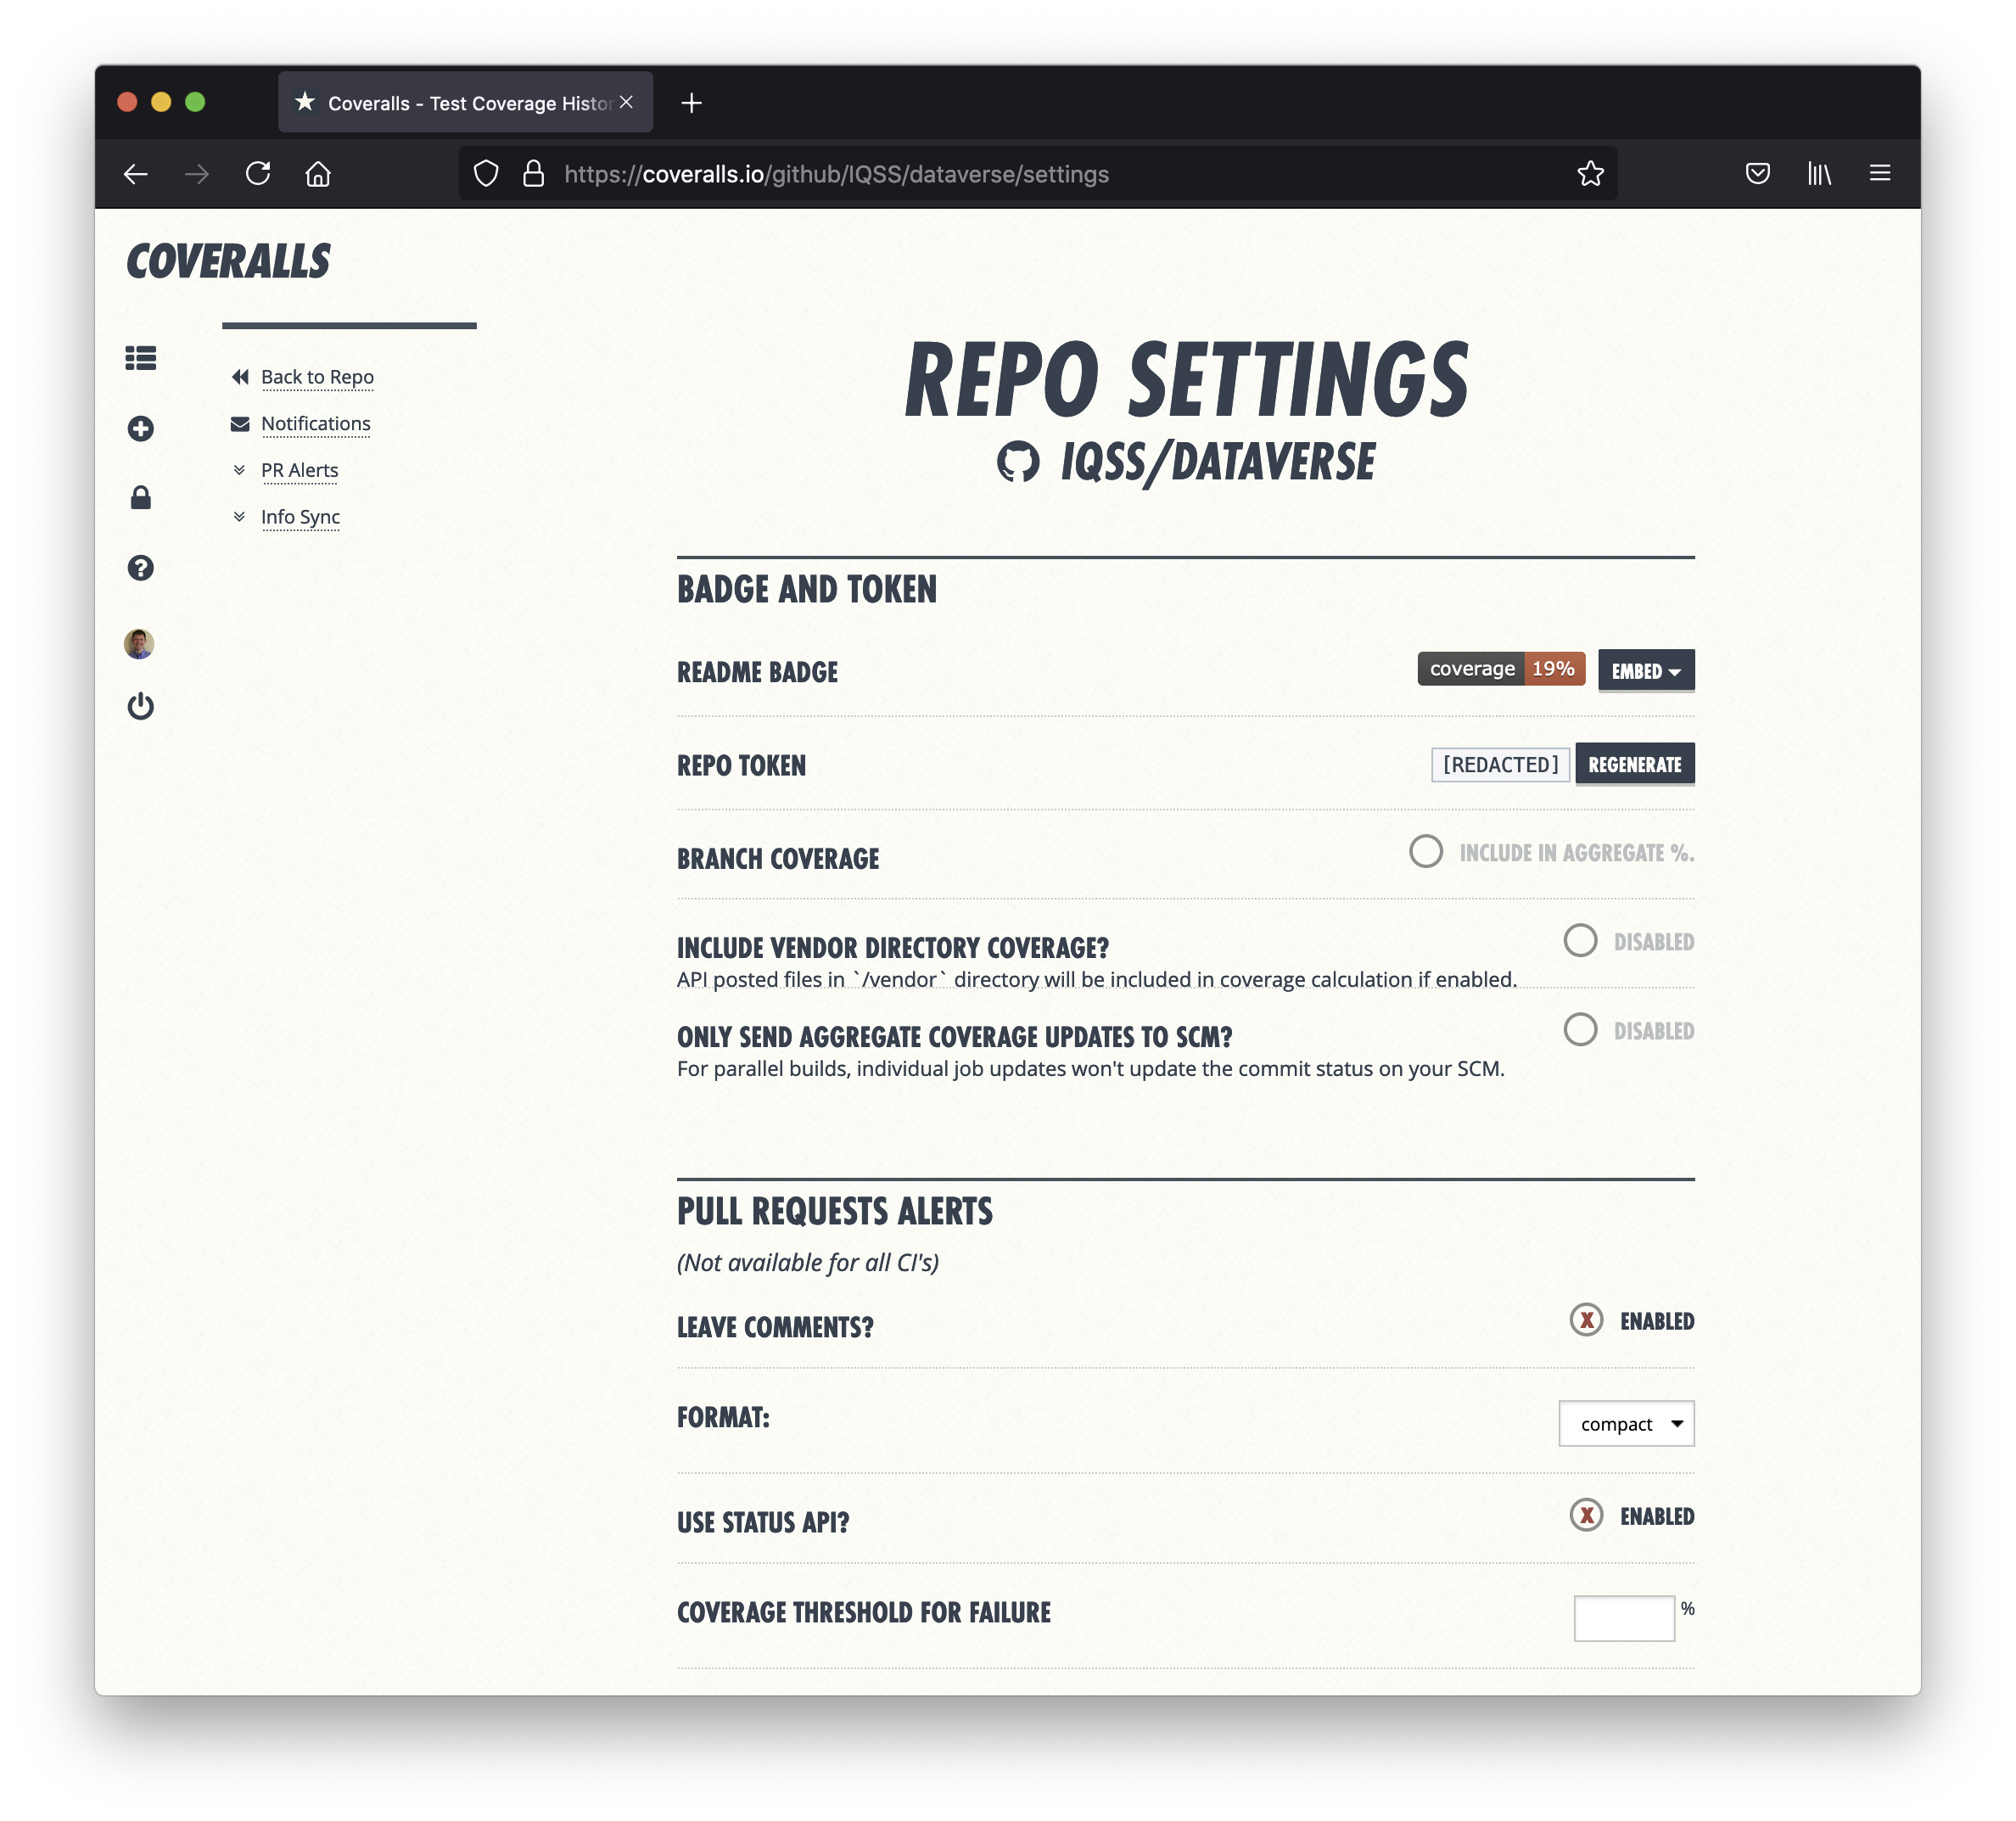The height and width of the screenshot is (1821, 2016).
Task: Click the padlock icon in sidebar
Action: tap(140, 498)
